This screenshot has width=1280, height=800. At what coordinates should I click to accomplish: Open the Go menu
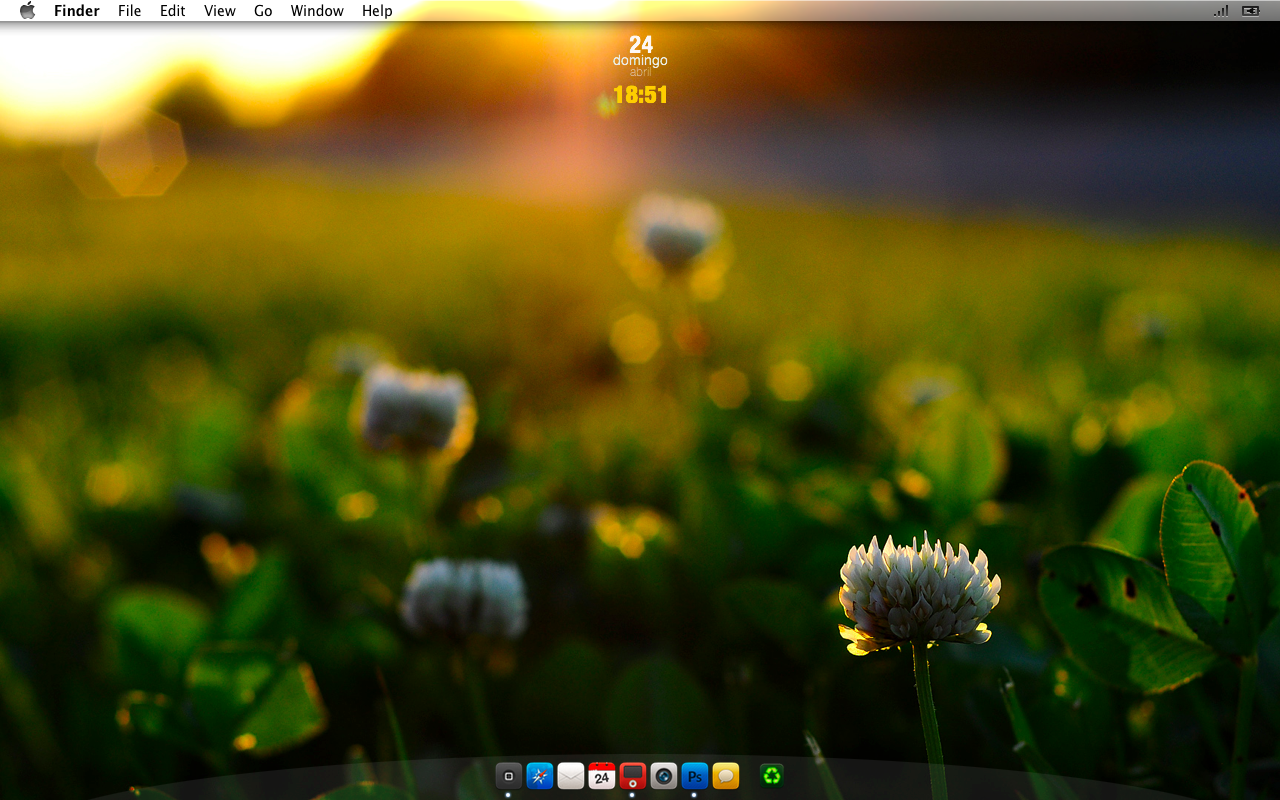263,11
